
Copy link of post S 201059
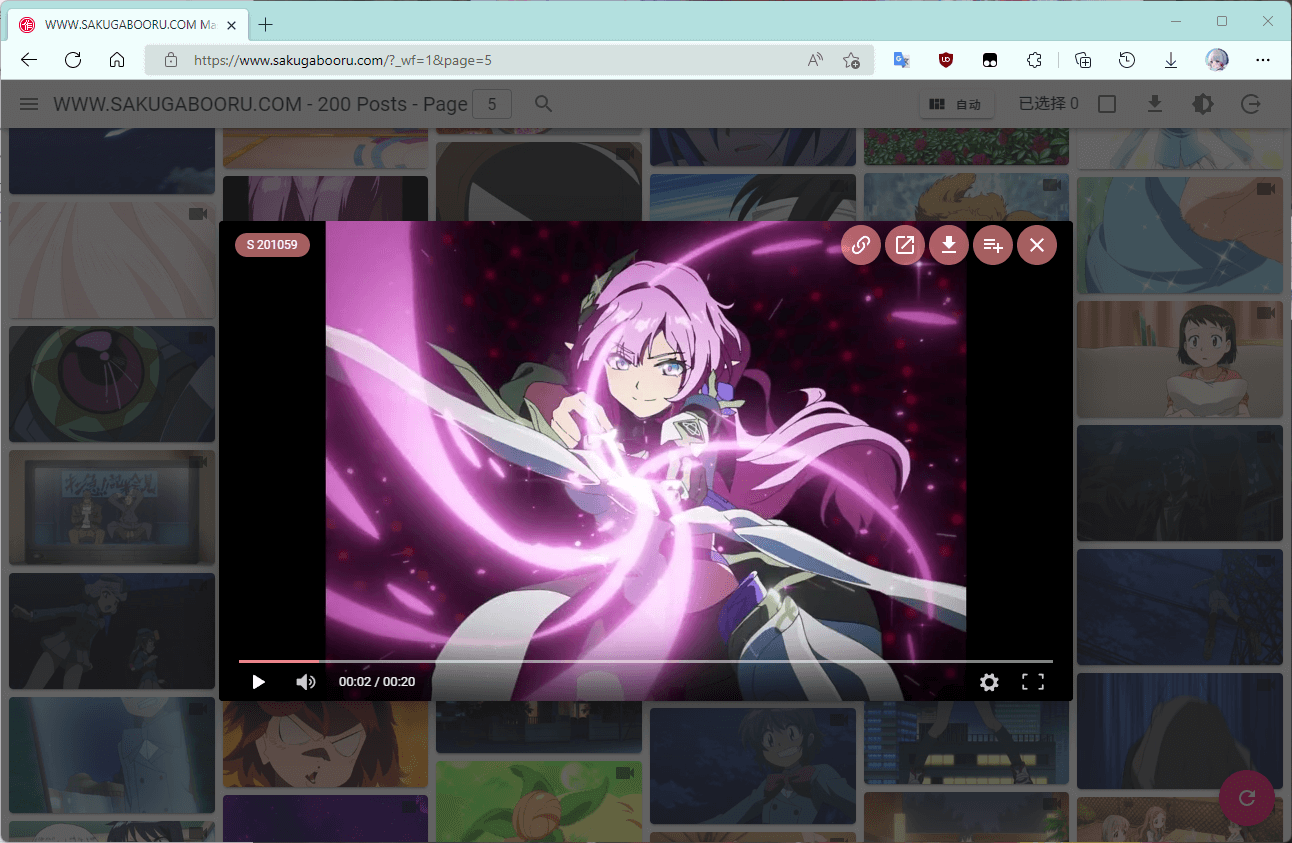click(860, 245)
